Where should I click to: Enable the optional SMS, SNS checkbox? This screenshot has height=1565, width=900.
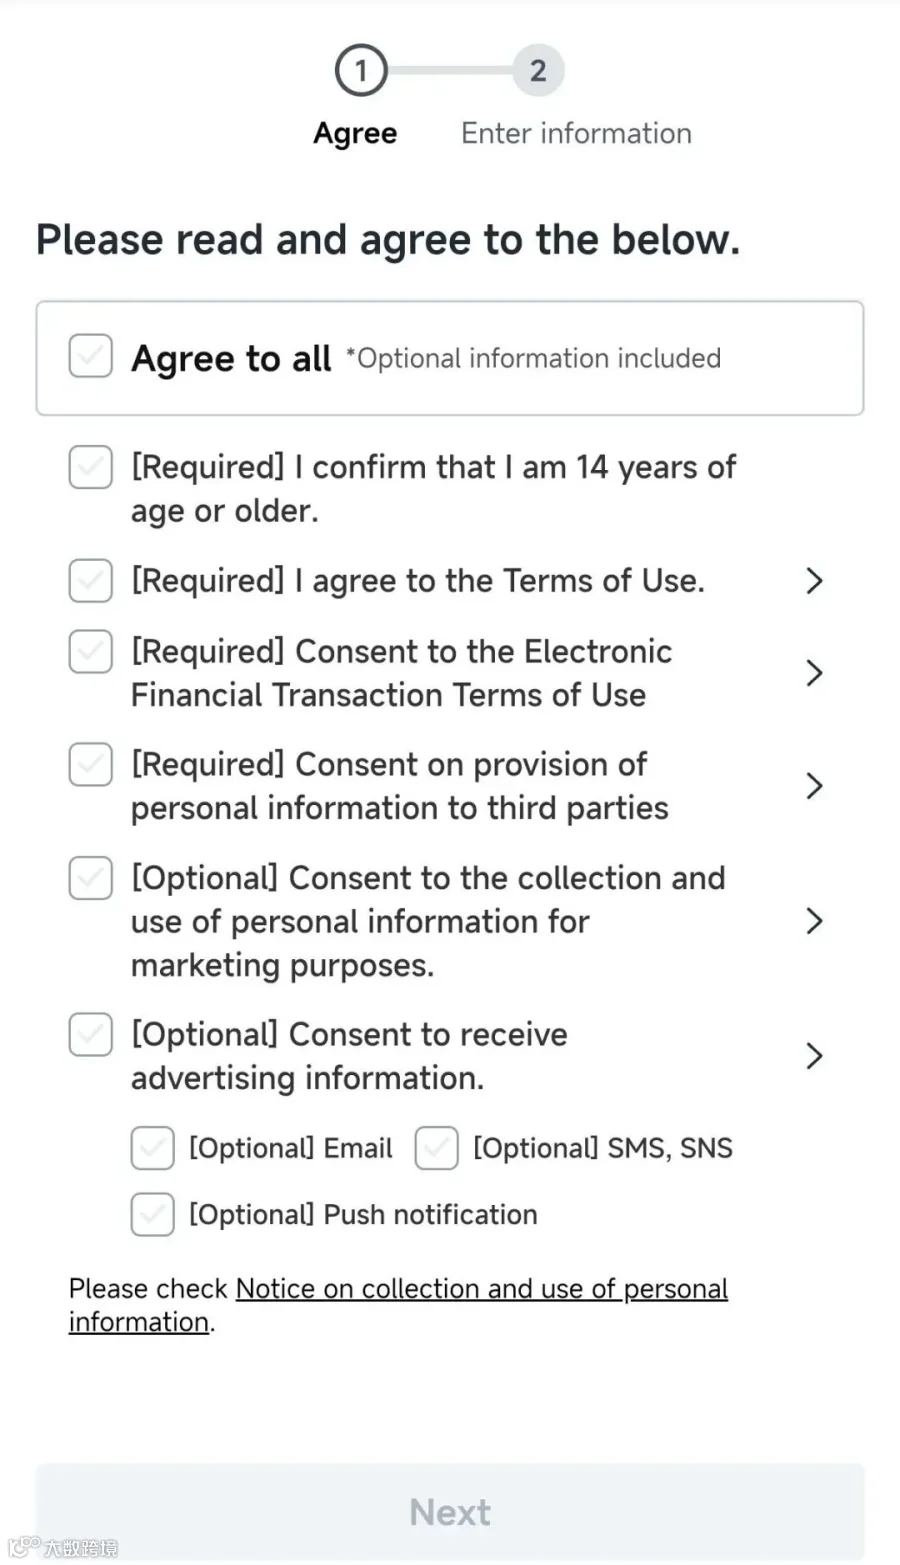437,1148
